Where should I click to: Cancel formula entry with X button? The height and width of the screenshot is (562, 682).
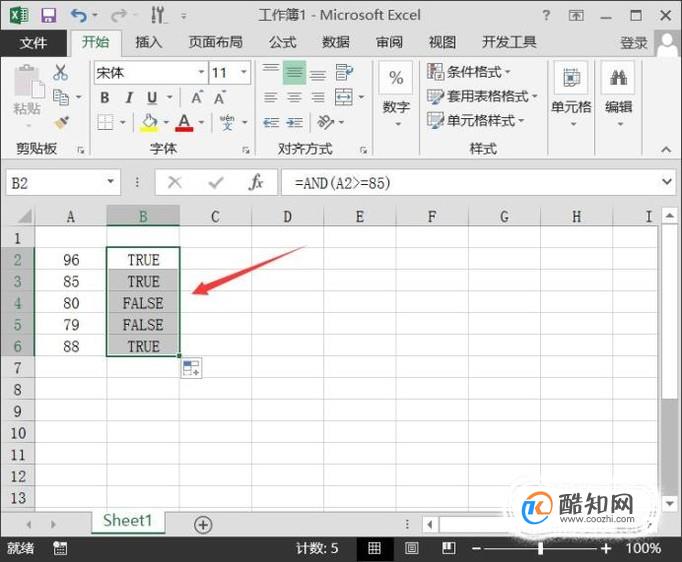tap(175, 182)
